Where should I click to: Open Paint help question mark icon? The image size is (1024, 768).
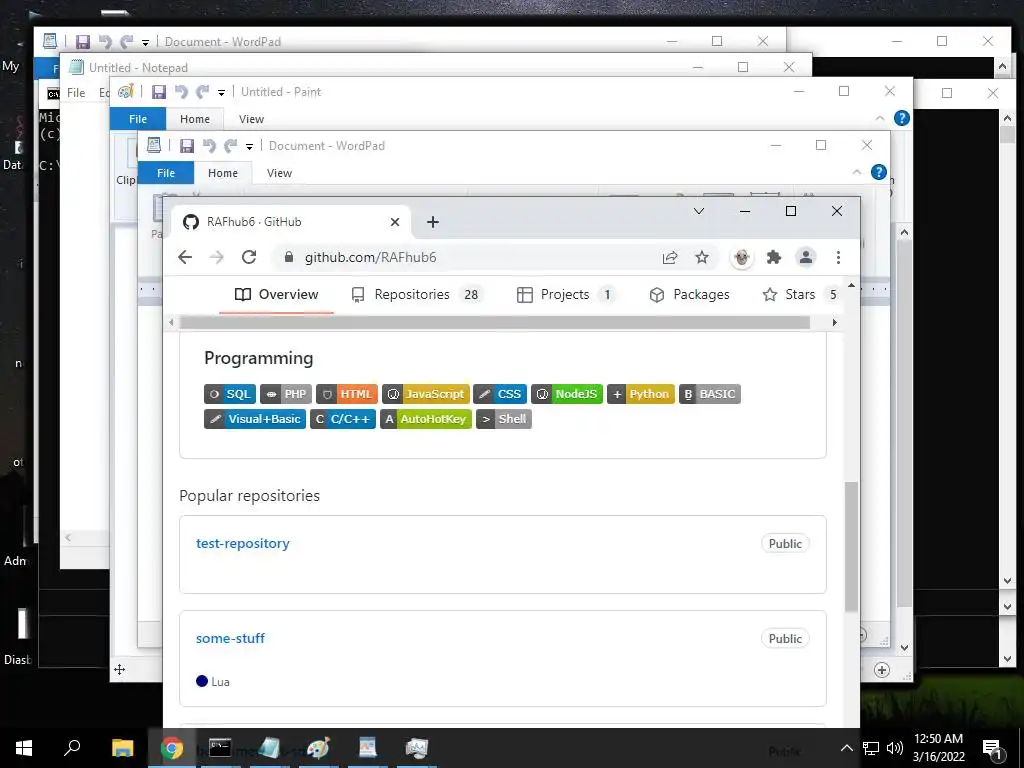(902, 118)
